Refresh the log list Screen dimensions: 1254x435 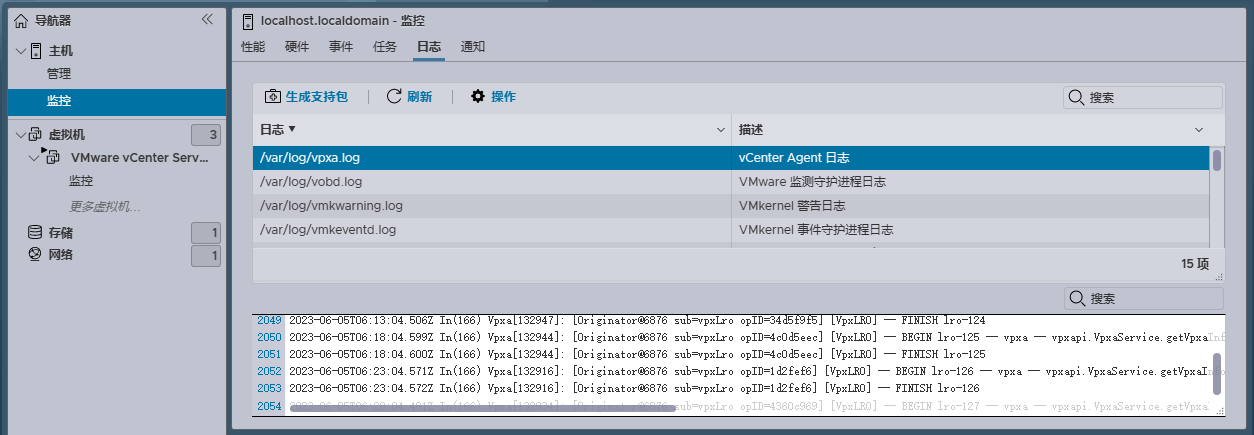click(x=409, y=97)
